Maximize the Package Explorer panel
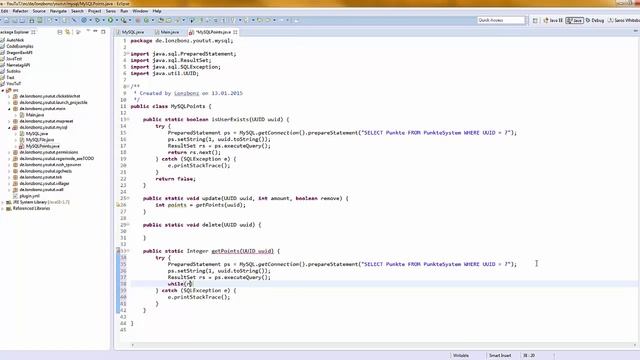The image size is (640, 360). tap(103, 31)
